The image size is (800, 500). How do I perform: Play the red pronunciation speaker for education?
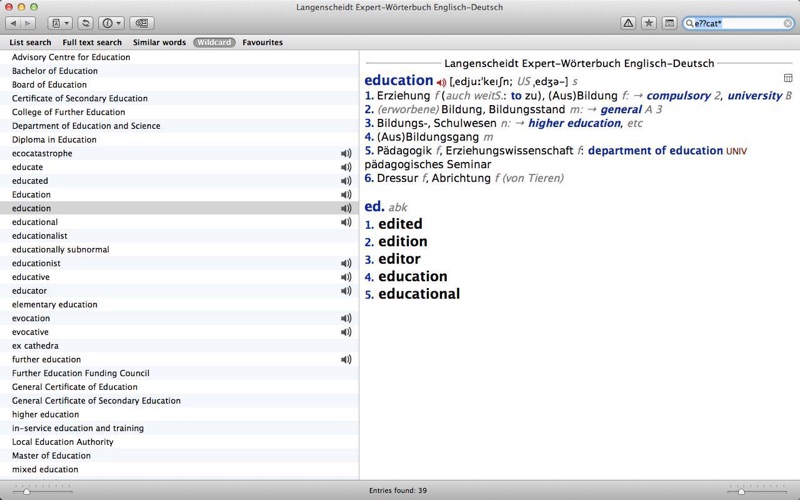(441, 82)
